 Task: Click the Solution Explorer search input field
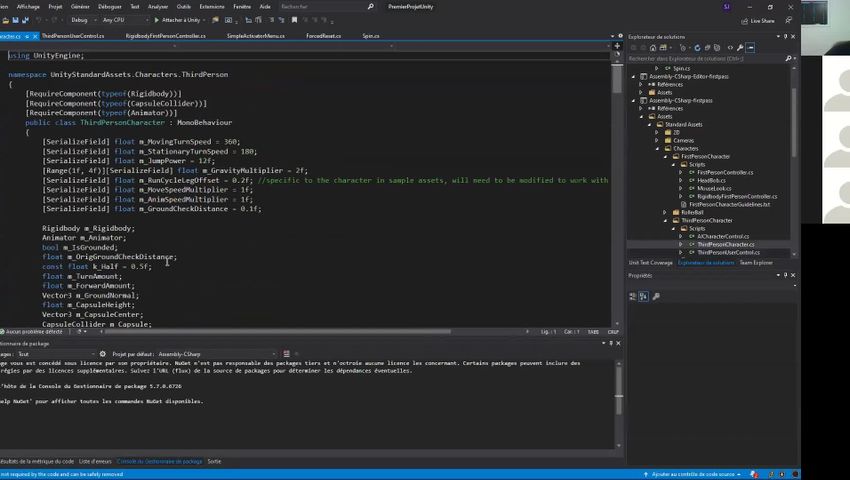(705, 59)
